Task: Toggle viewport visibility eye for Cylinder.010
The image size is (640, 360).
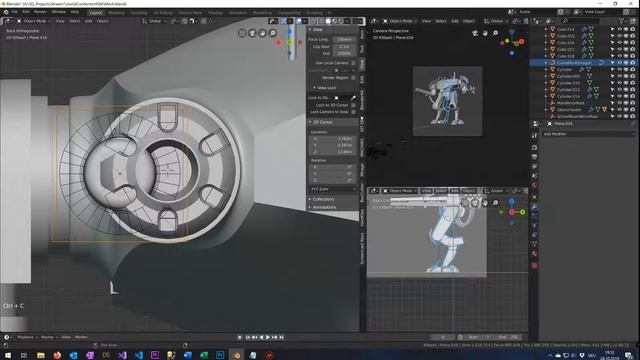Action: (619, 83)
